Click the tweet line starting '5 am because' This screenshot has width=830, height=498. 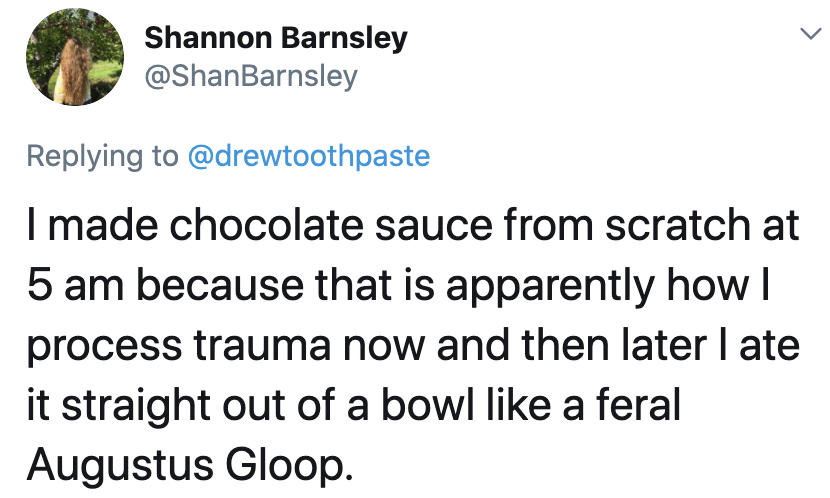click(x=398, y=285)
